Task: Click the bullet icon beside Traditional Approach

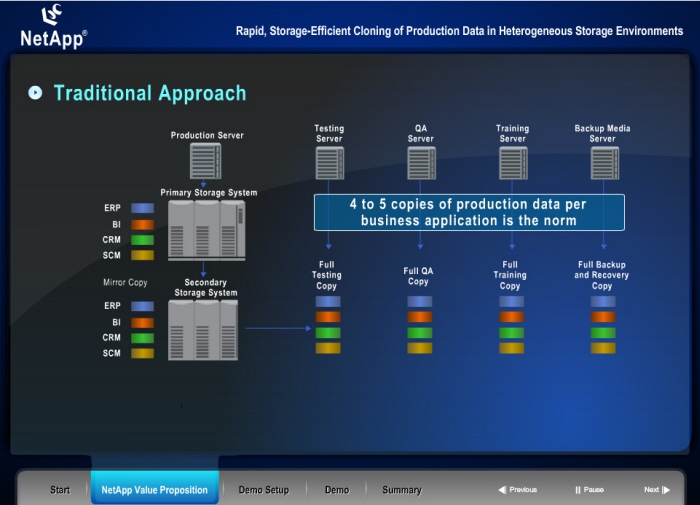Action: pyautogui.click(x=36, y=93)
